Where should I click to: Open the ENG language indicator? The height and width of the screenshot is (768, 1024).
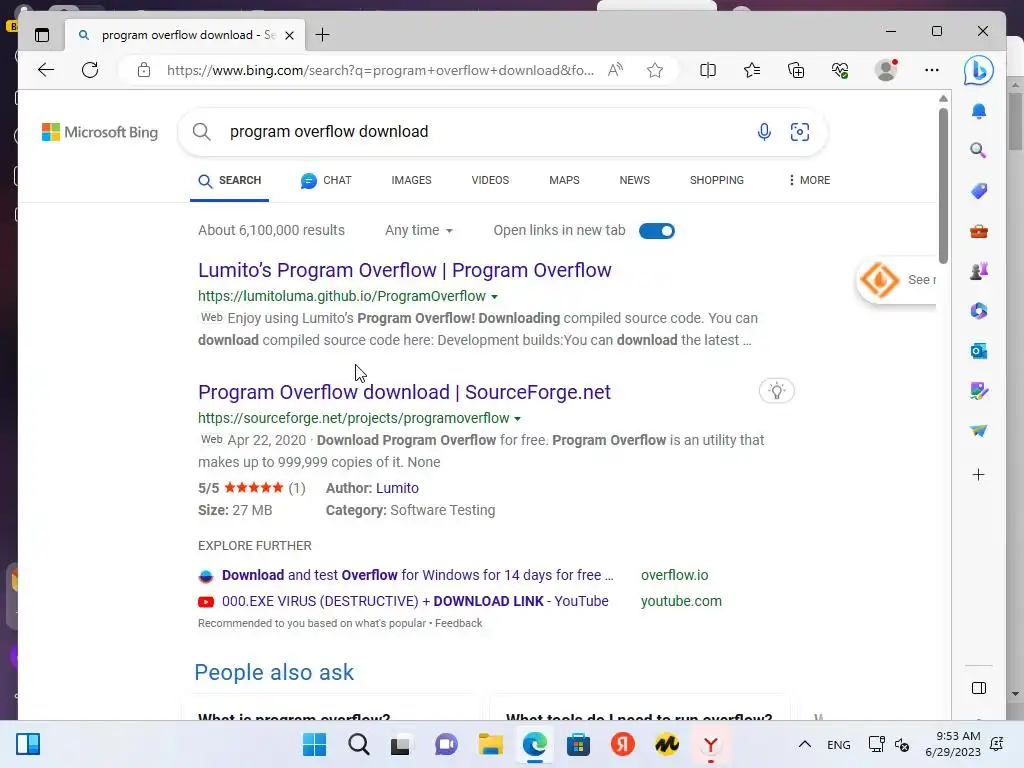click(839, 745)
